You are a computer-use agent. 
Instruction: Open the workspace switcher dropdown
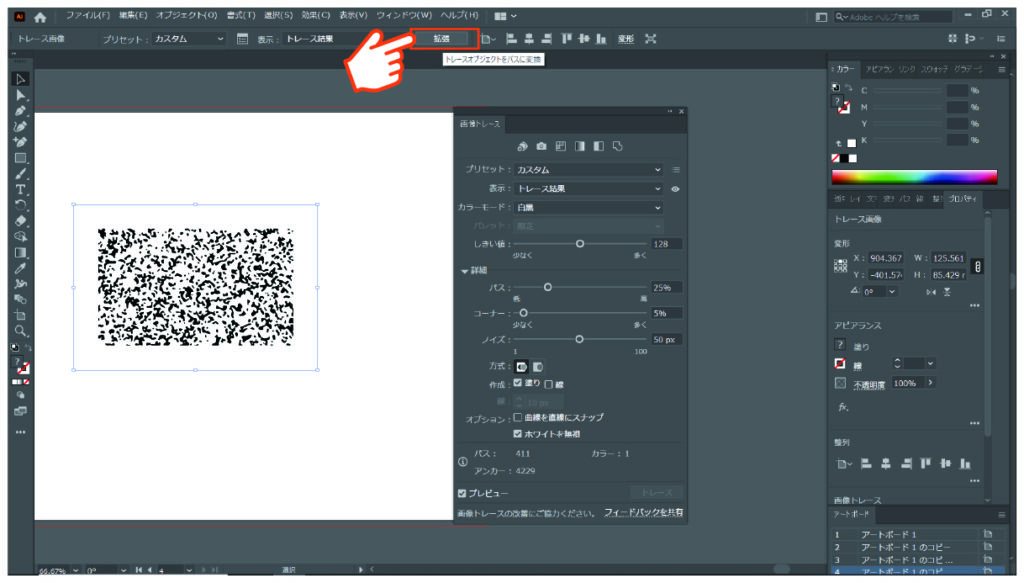tap(505, 16)
